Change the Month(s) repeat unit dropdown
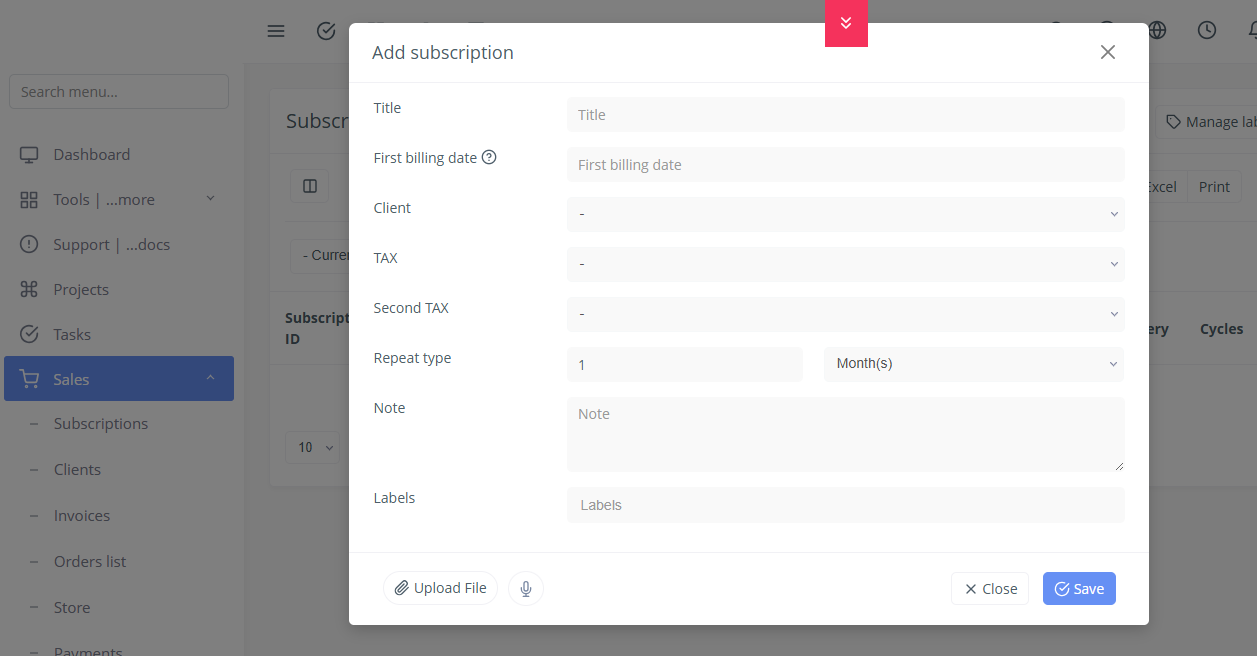 click(x=973, y=364)
